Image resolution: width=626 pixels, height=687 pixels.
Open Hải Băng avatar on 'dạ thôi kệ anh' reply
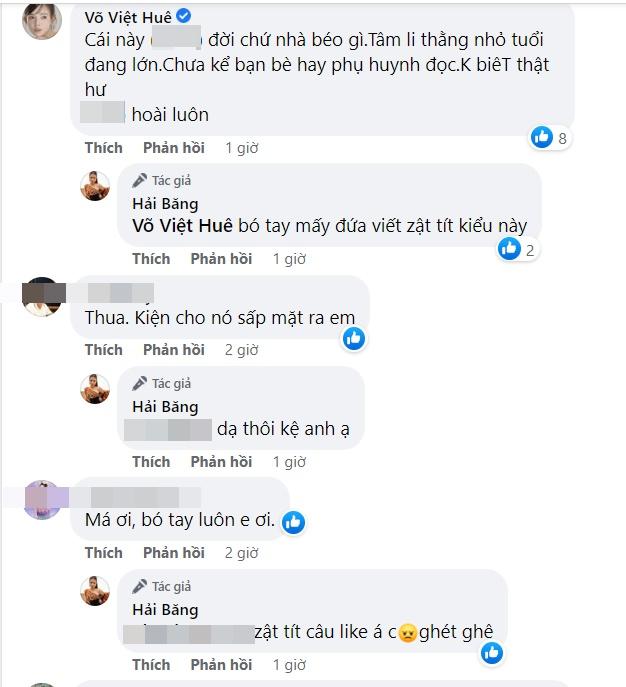[95, 389]
